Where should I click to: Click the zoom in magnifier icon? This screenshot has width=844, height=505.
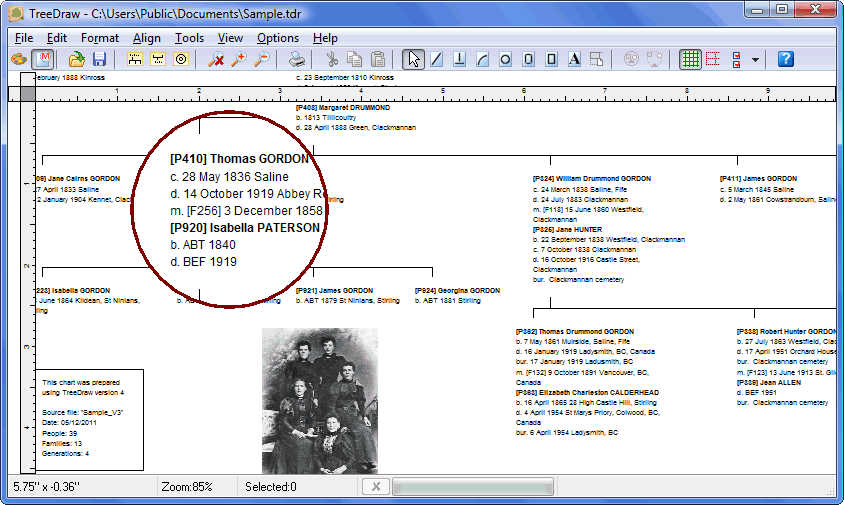click(238, 59)
